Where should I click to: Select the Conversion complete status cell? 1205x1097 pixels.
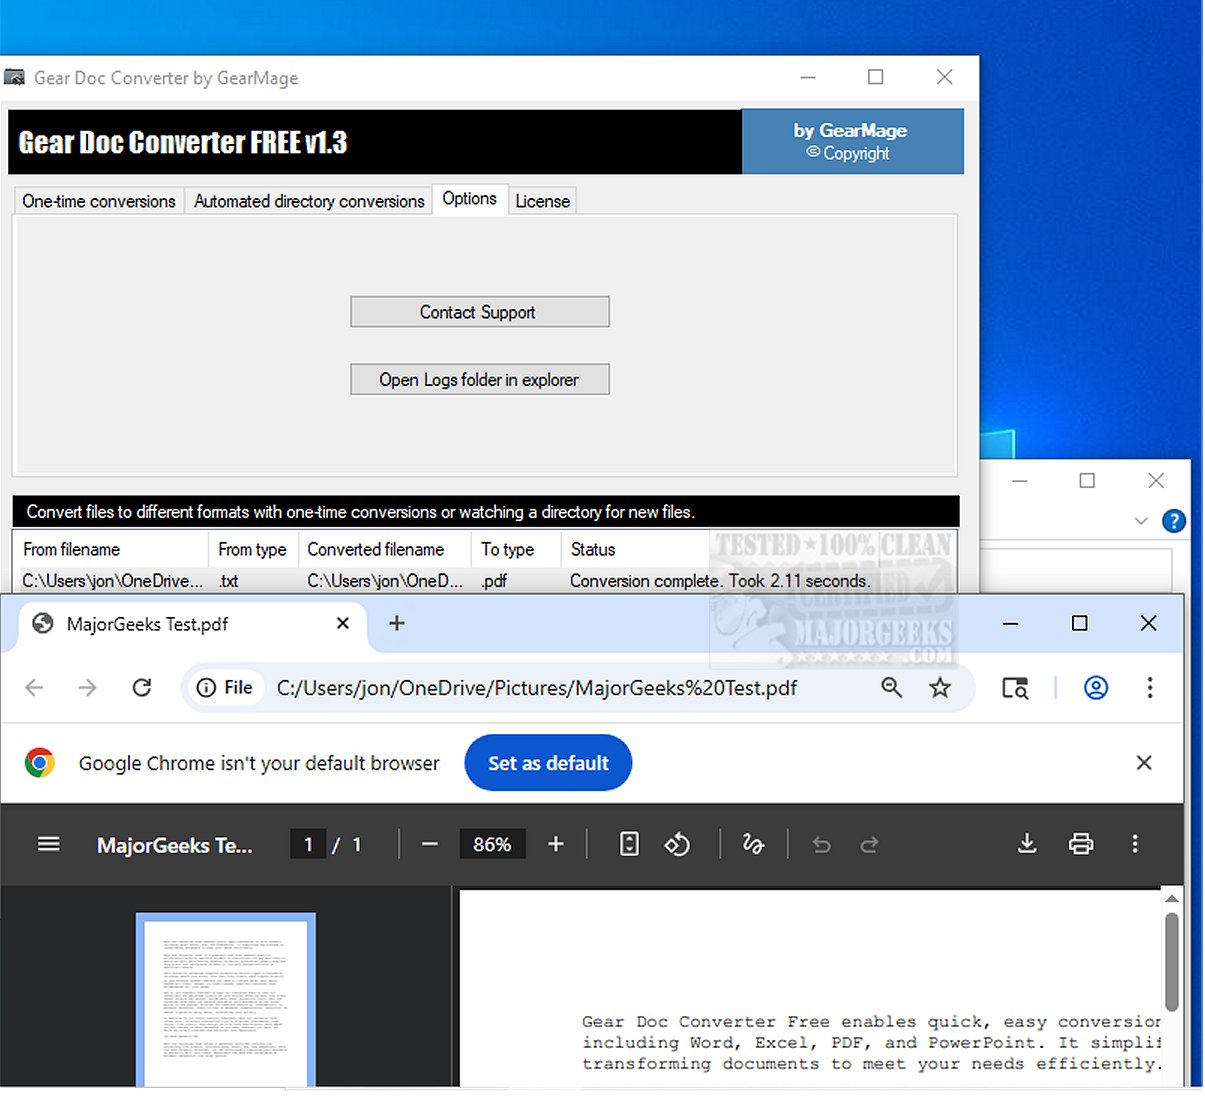pyautogui.click(x=719, y=581)
